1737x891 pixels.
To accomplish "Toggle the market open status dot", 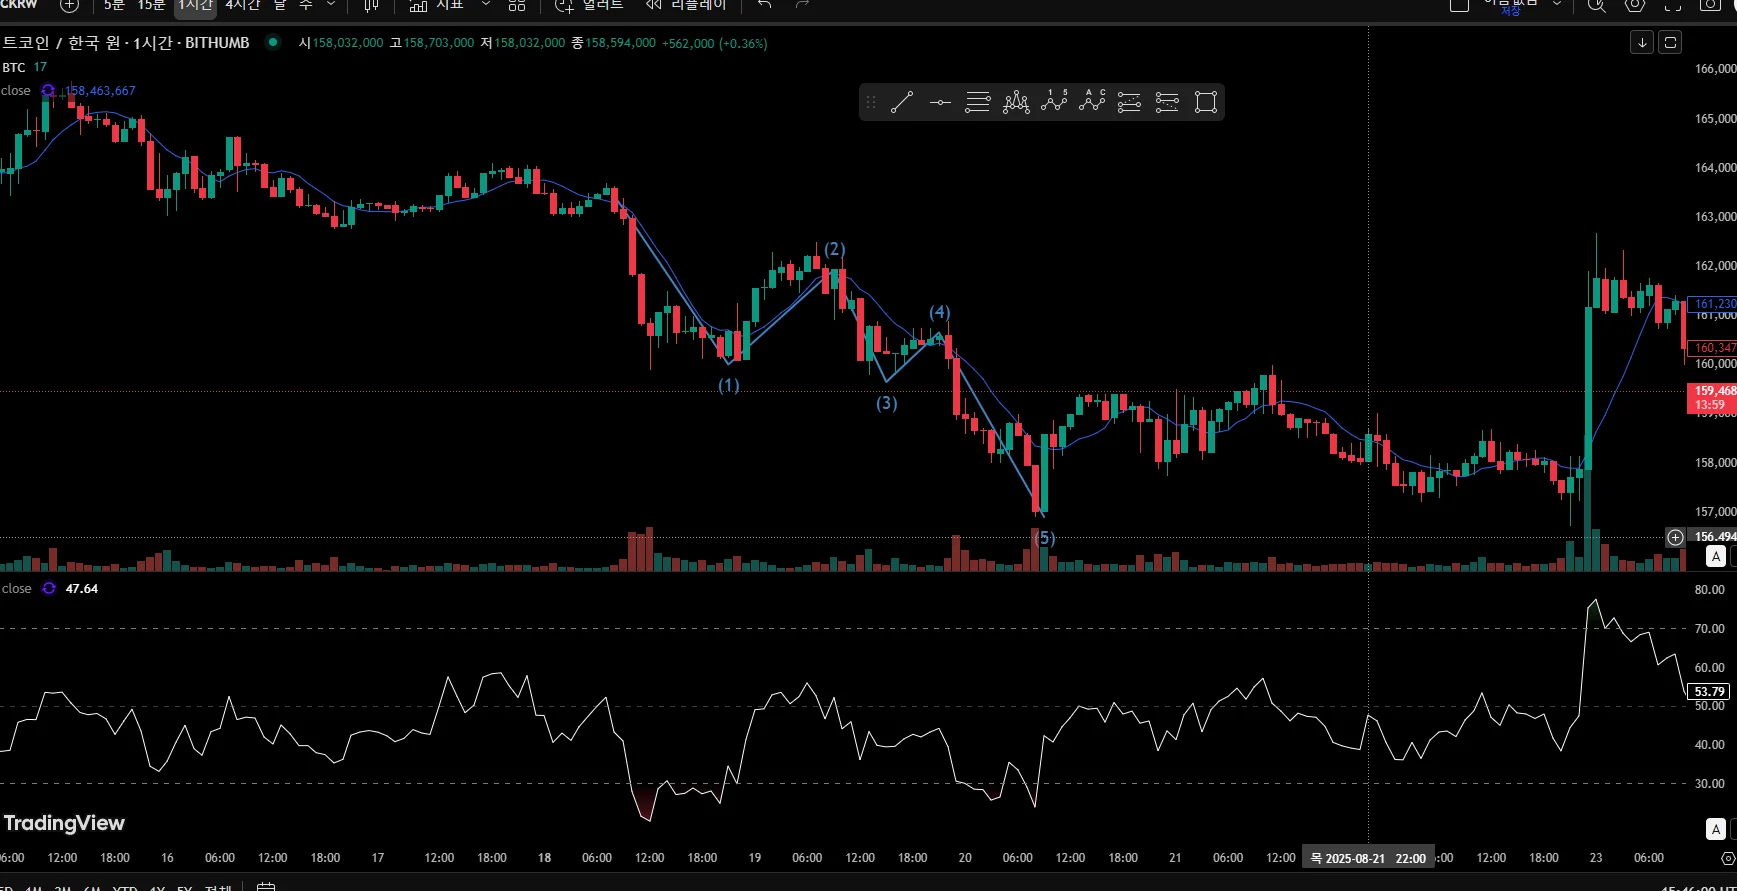I will 272,42.
